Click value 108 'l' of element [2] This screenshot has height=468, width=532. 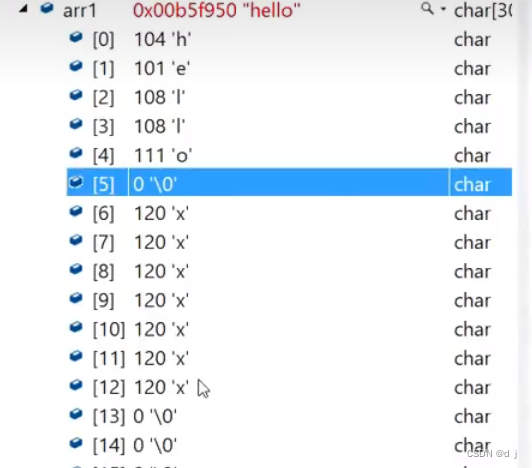pos(159,97)
